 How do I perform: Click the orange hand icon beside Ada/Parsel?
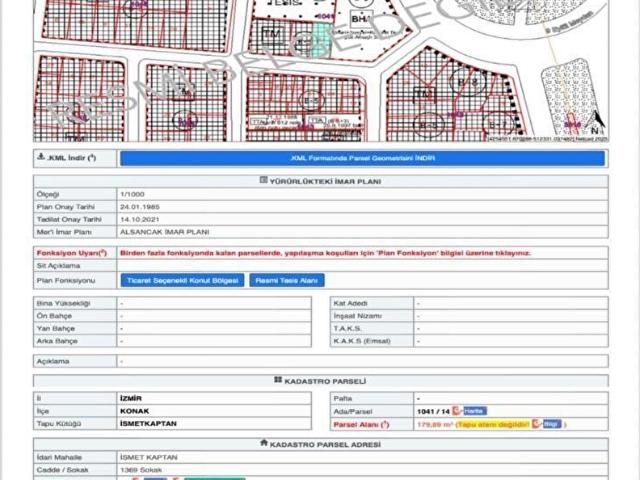(456, 411)
